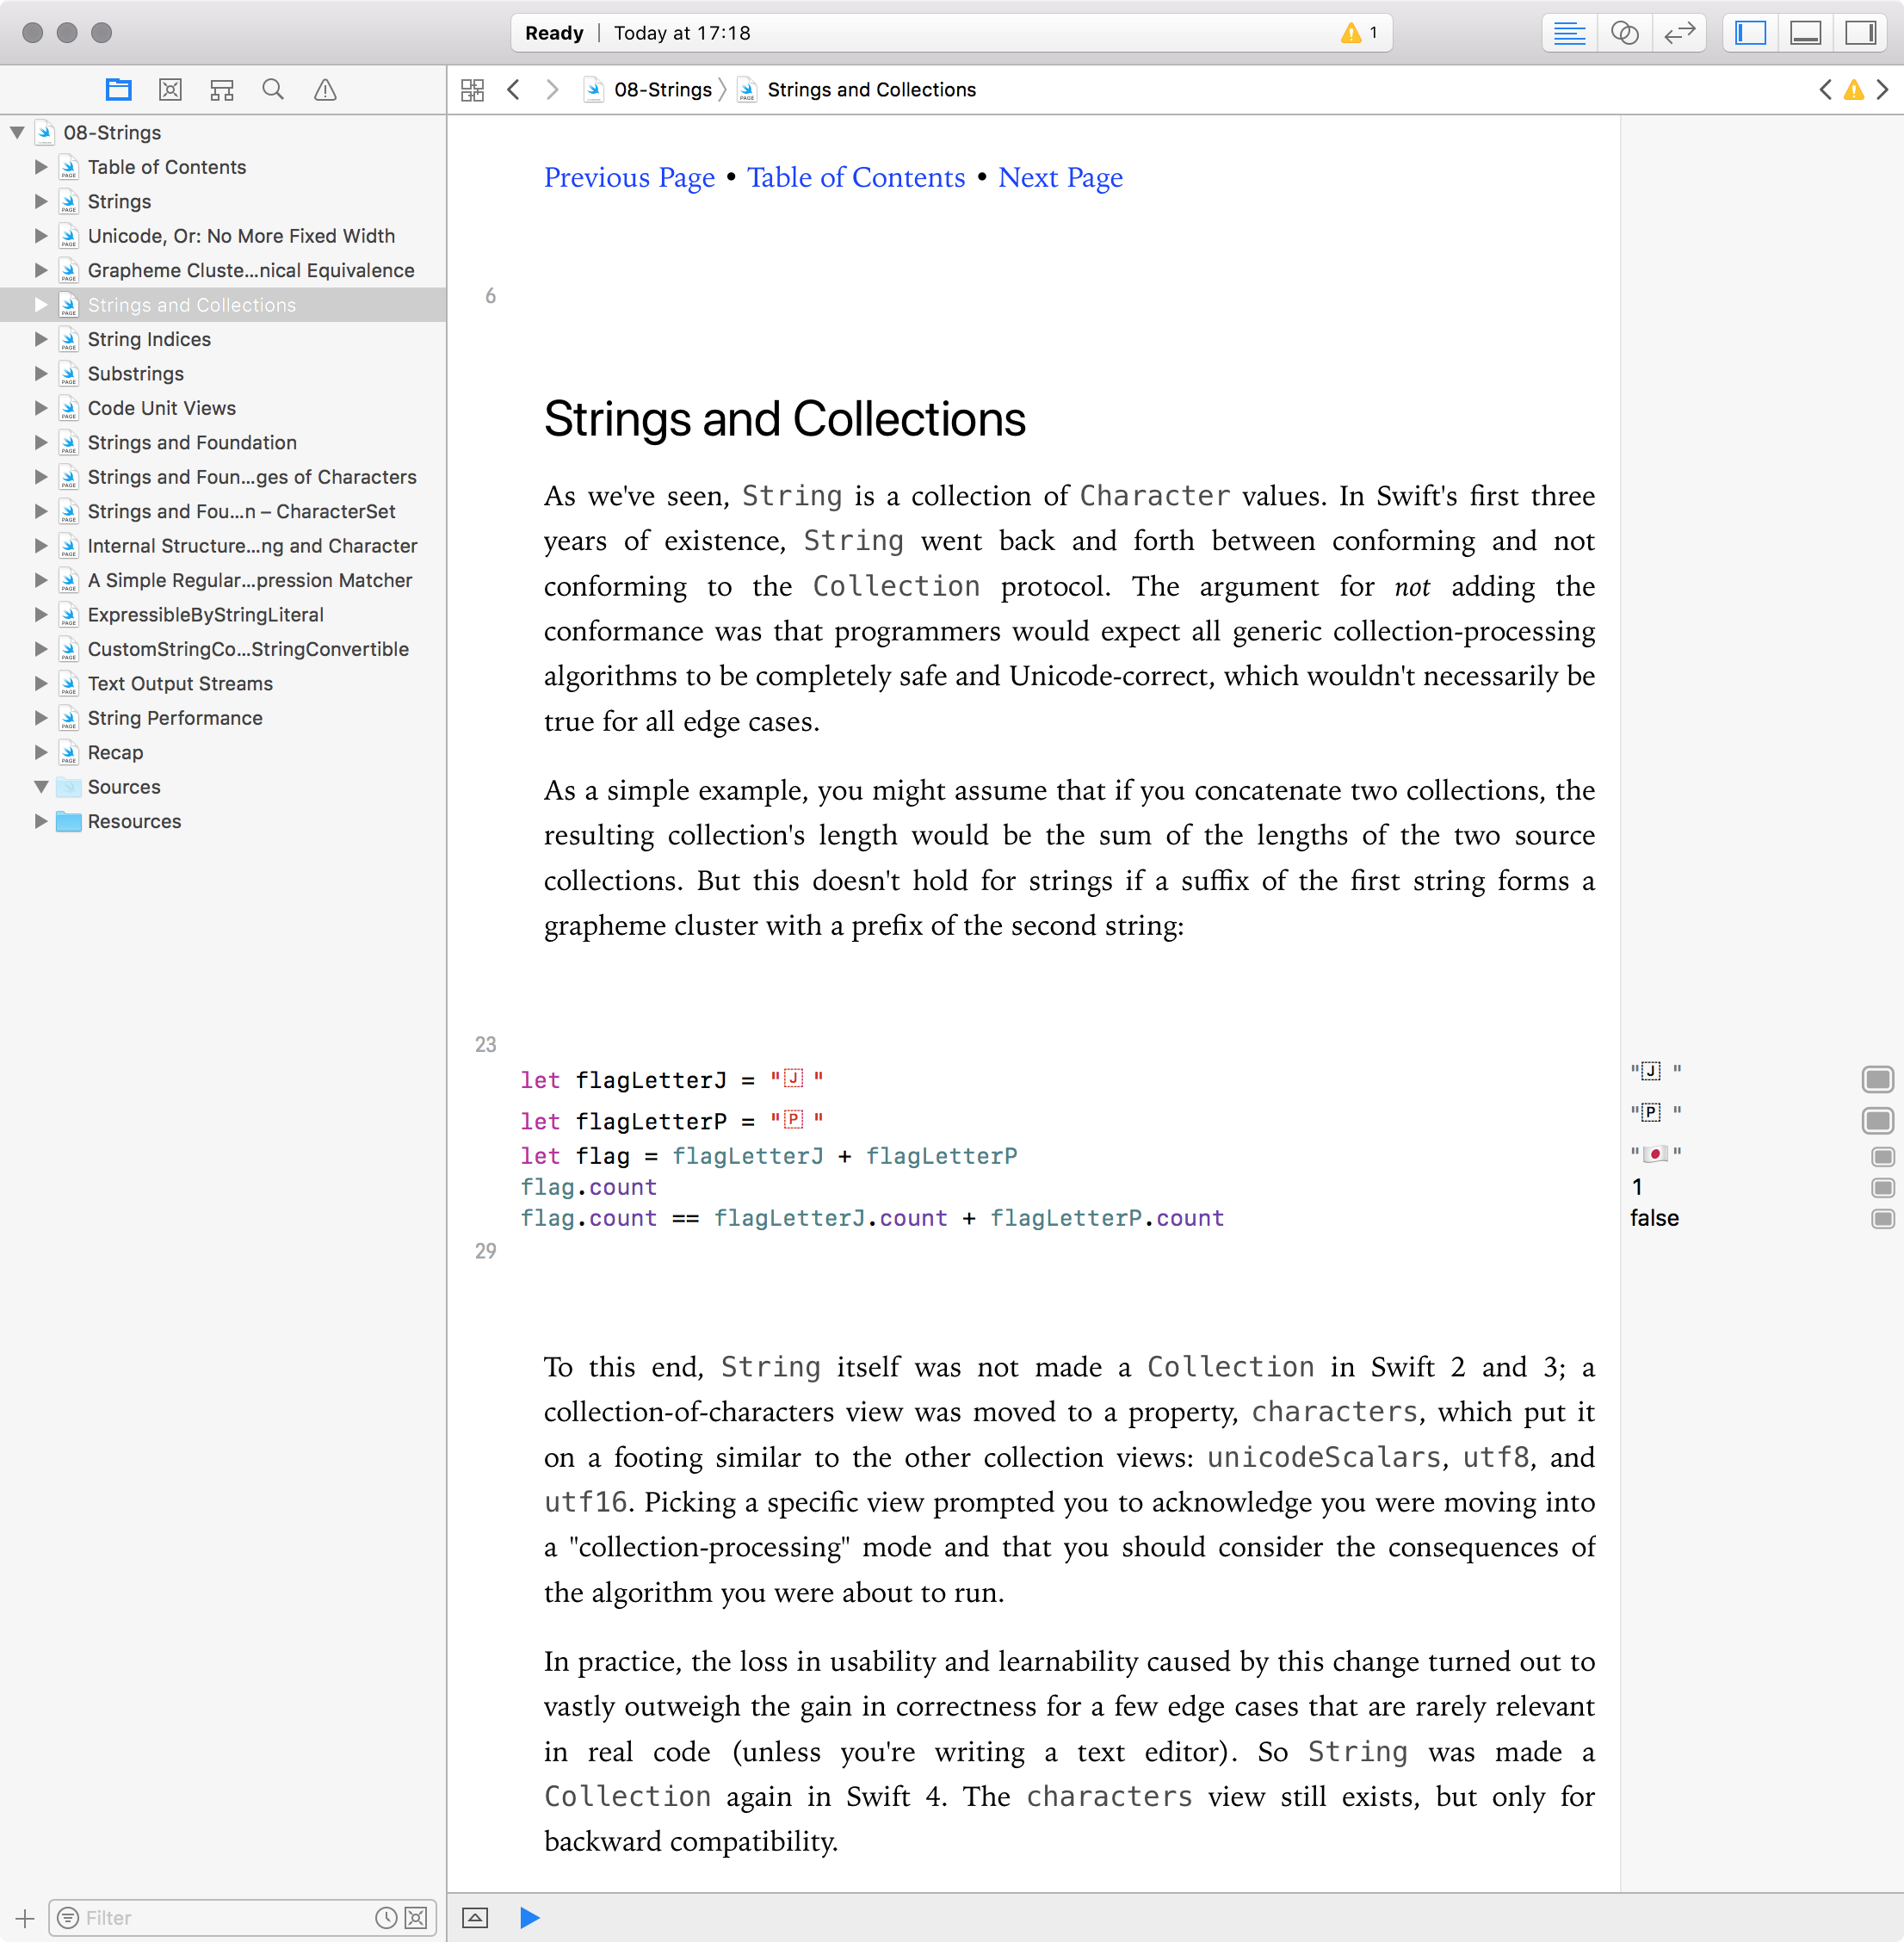Run the playground with play button
The width and height of the screenshot is (1904, 1942).
(x=529, y=1917)
